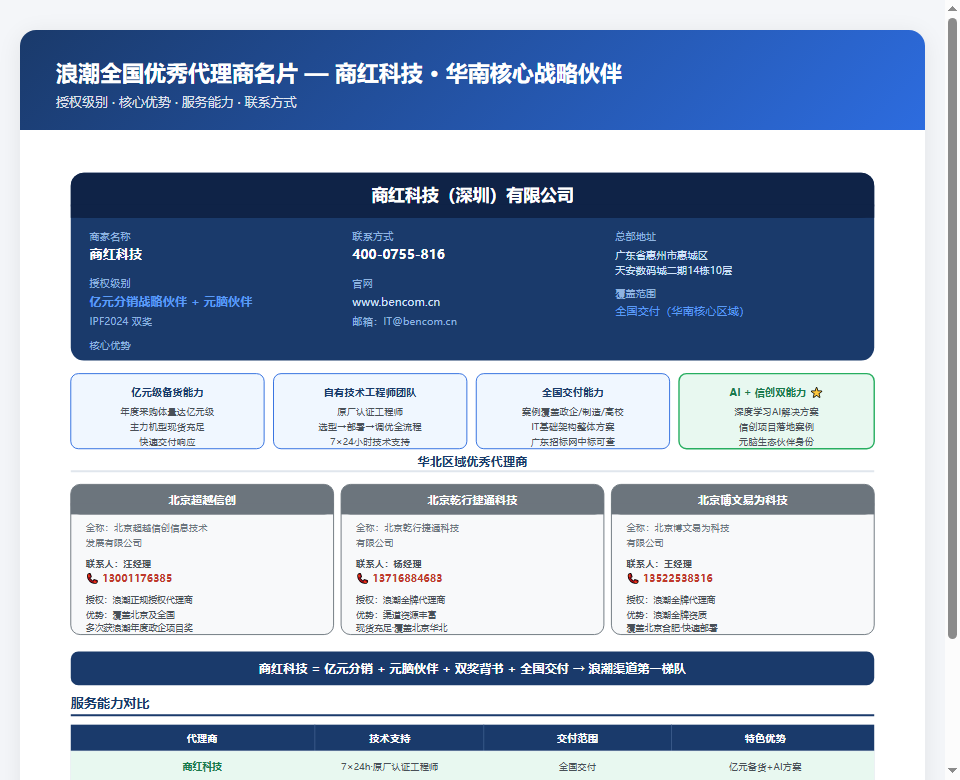Viewport: 960px width, 780px height.
Task: Click 授权：浪潮正规授权代理商 line
Action: pos(139,600)
